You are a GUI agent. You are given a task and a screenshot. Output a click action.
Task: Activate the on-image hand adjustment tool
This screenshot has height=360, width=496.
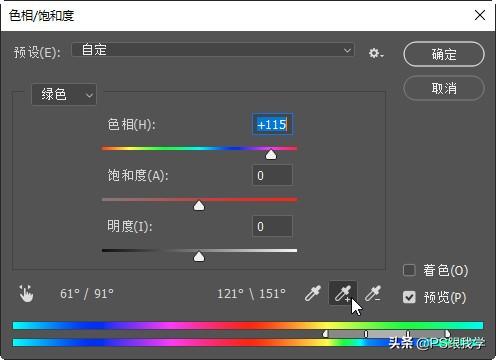tap(26, 293)
